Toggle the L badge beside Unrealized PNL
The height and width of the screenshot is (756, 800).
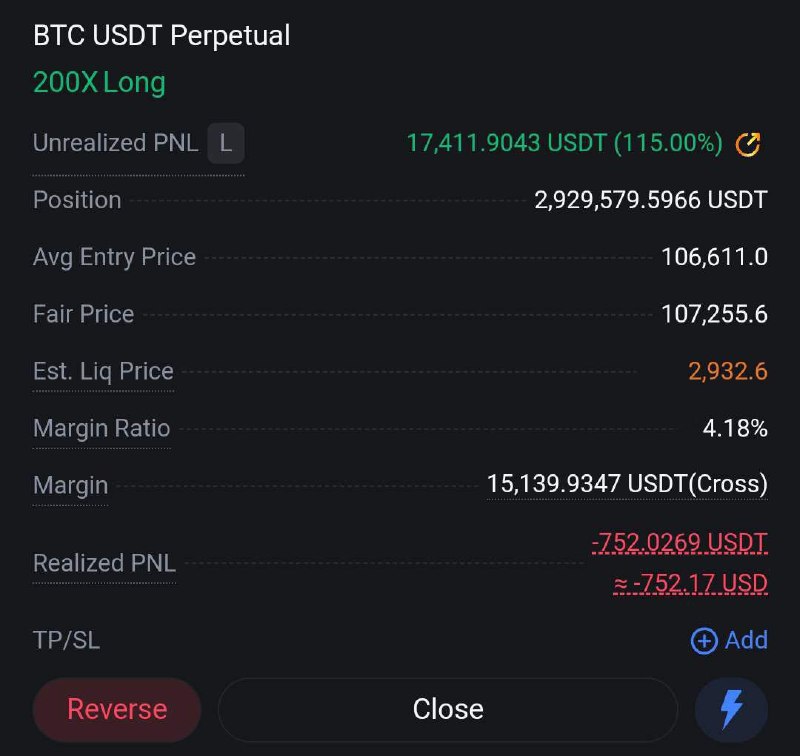[x=226, y=143]
